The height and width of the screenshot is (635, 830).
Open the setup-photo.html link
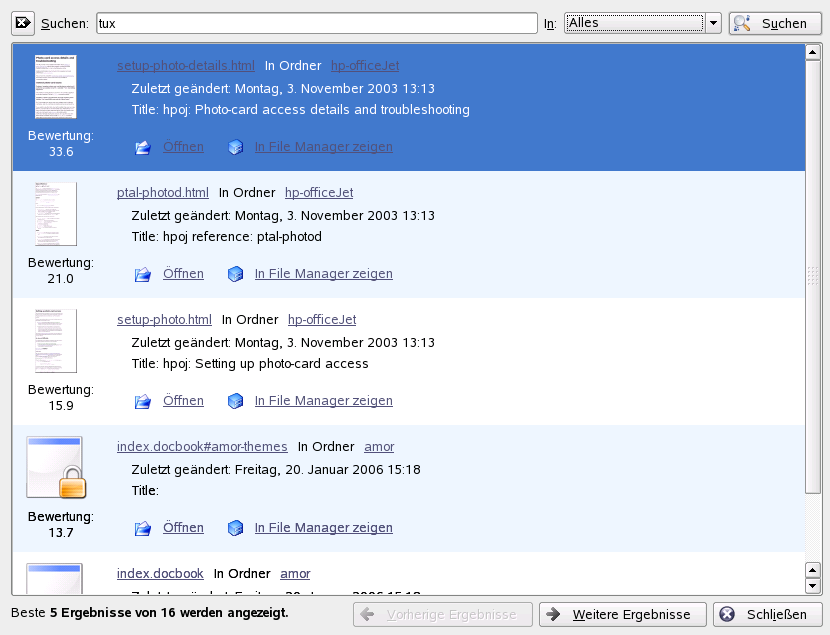164,320
